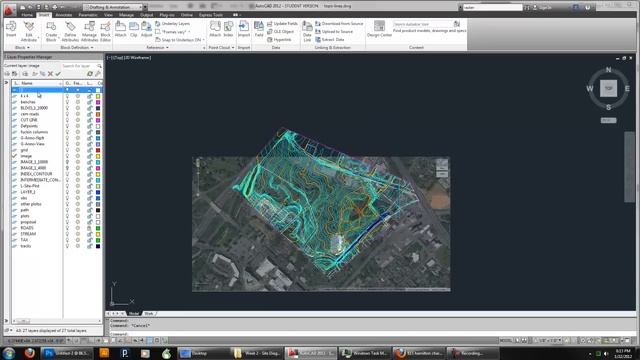The width and height of the screenshot is (640, 360).
Task: Open Firefox from the Windows taskbar
Action: (29, 353)
